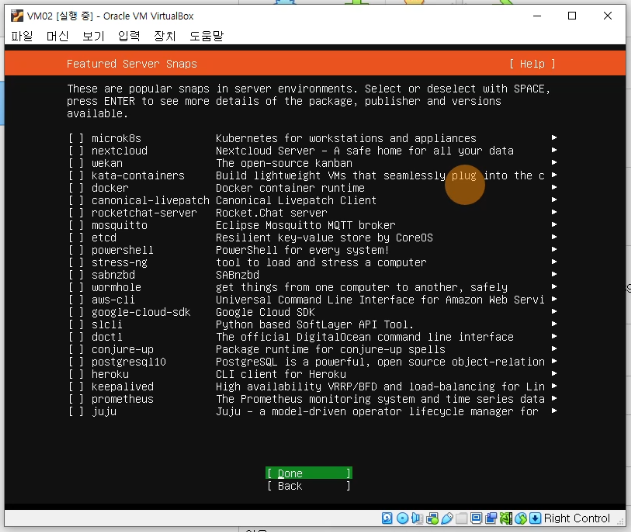Expand details arrow on the google-cloud-sdk row
631x532 pixels.
[554, 311]
